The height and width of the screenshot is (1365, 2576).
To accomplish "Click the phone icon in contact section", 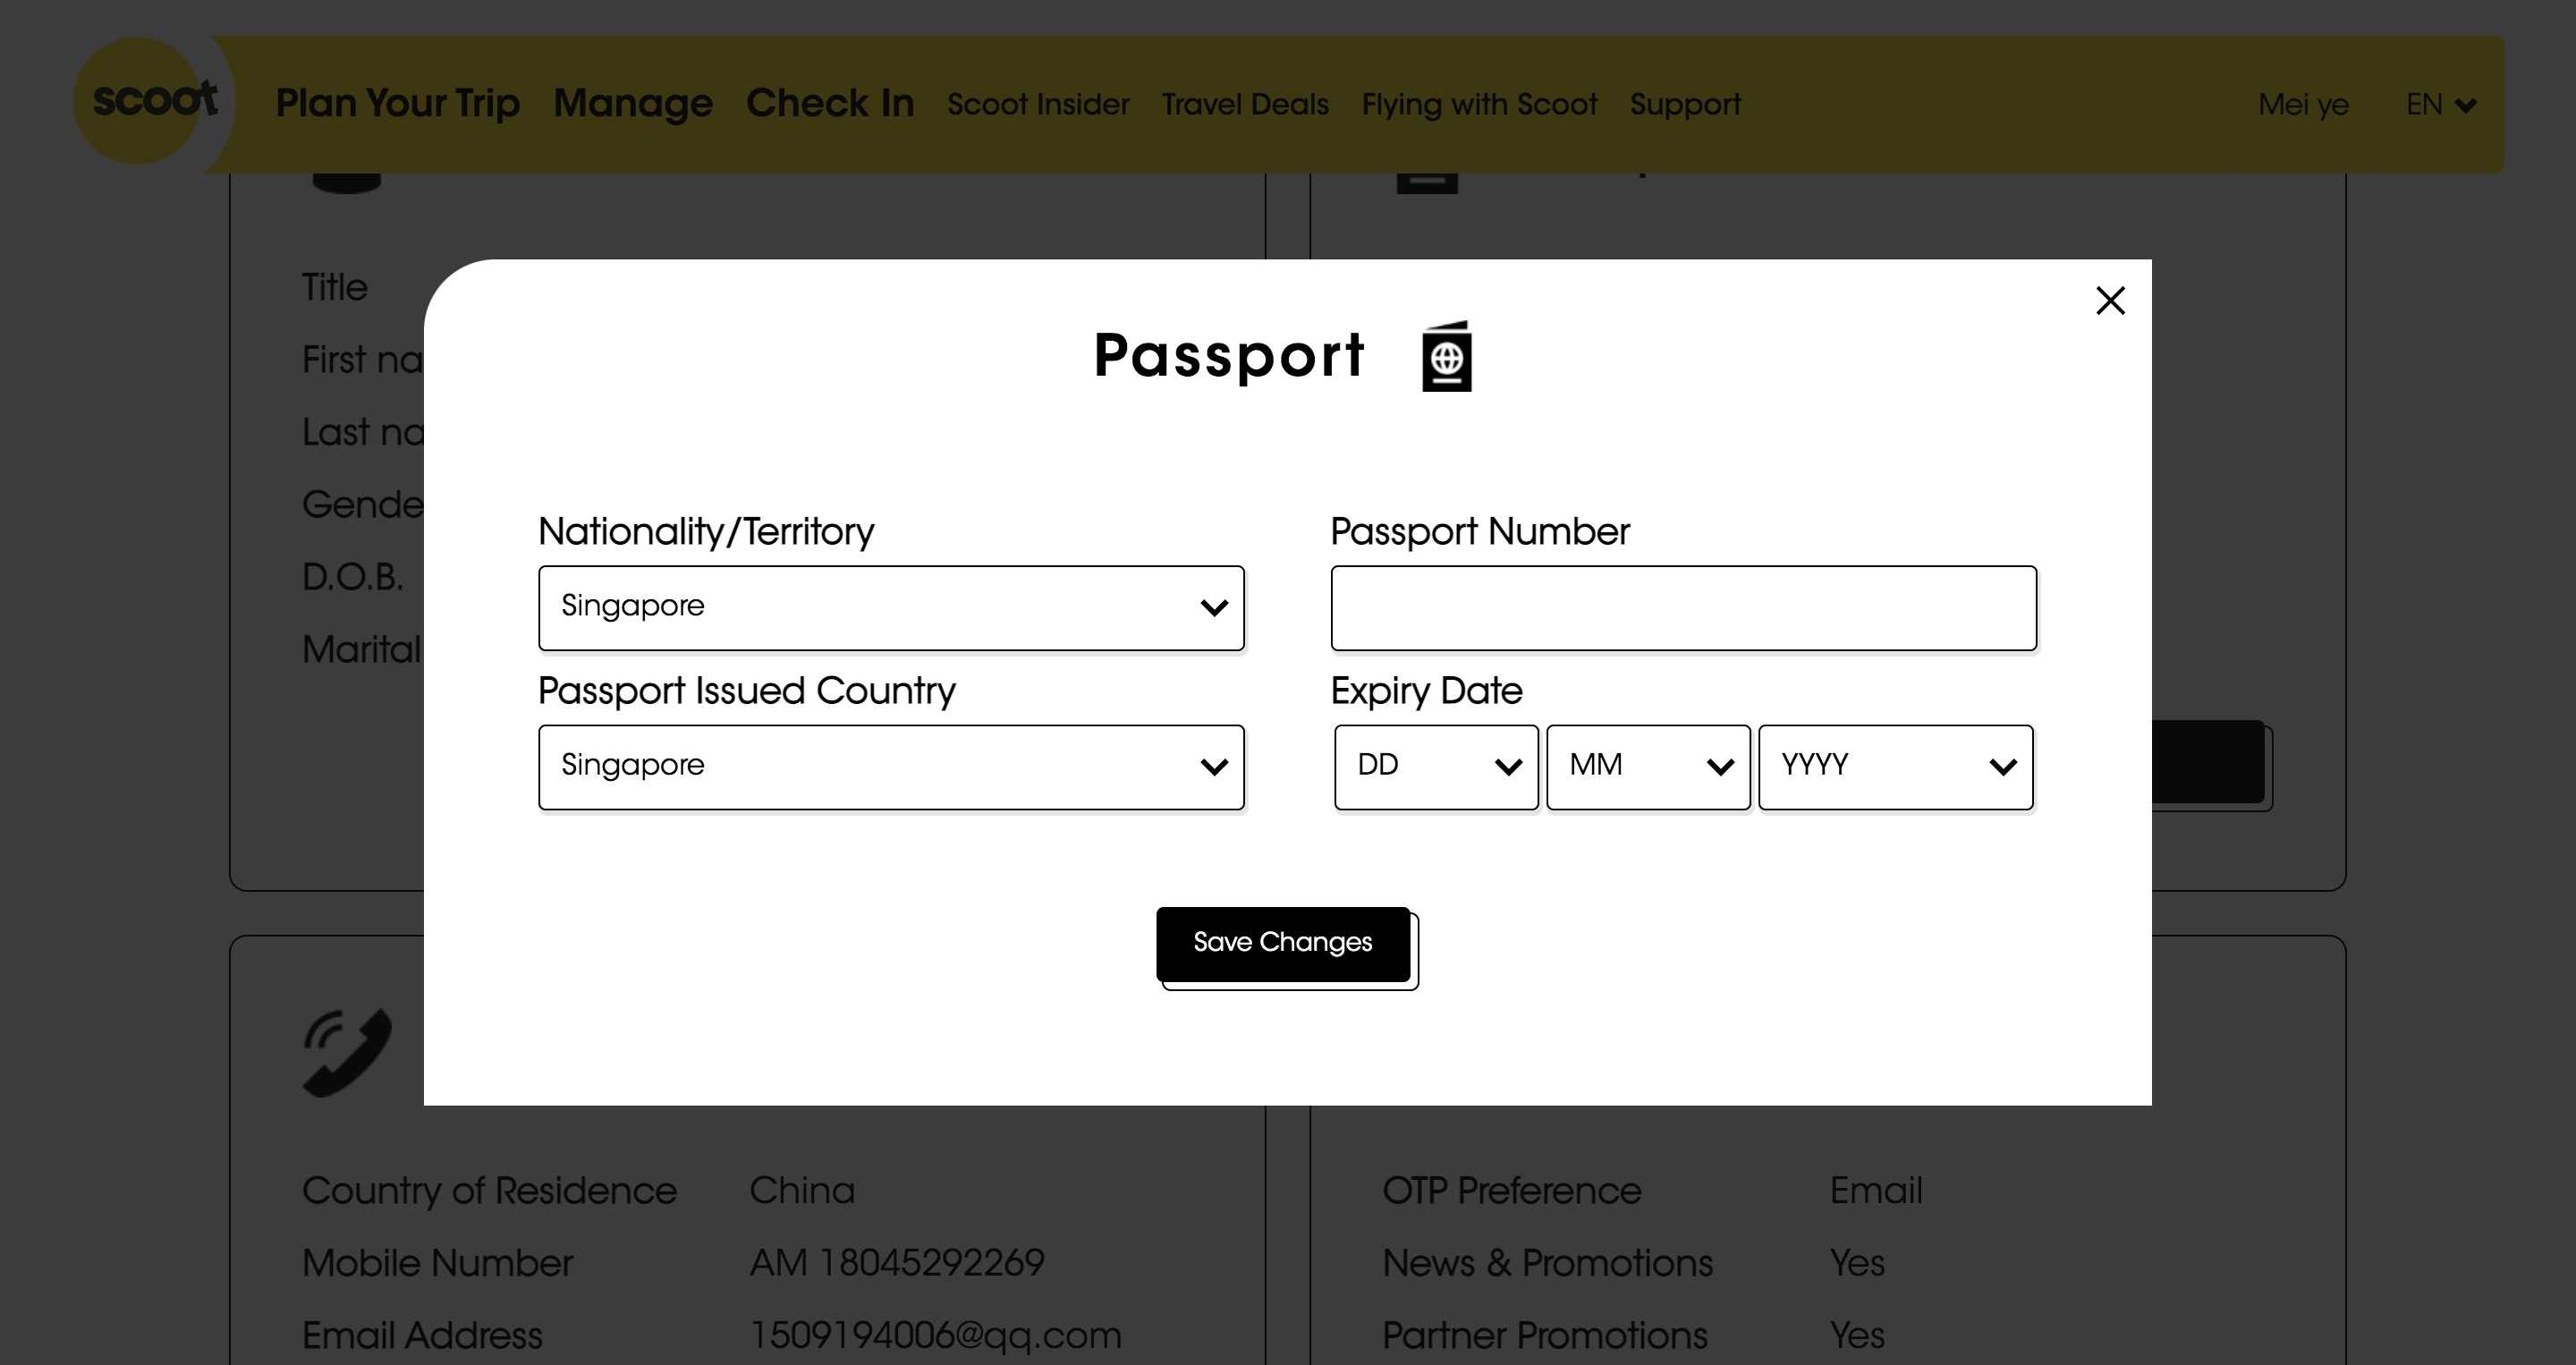I will [x=347, y=1052].
